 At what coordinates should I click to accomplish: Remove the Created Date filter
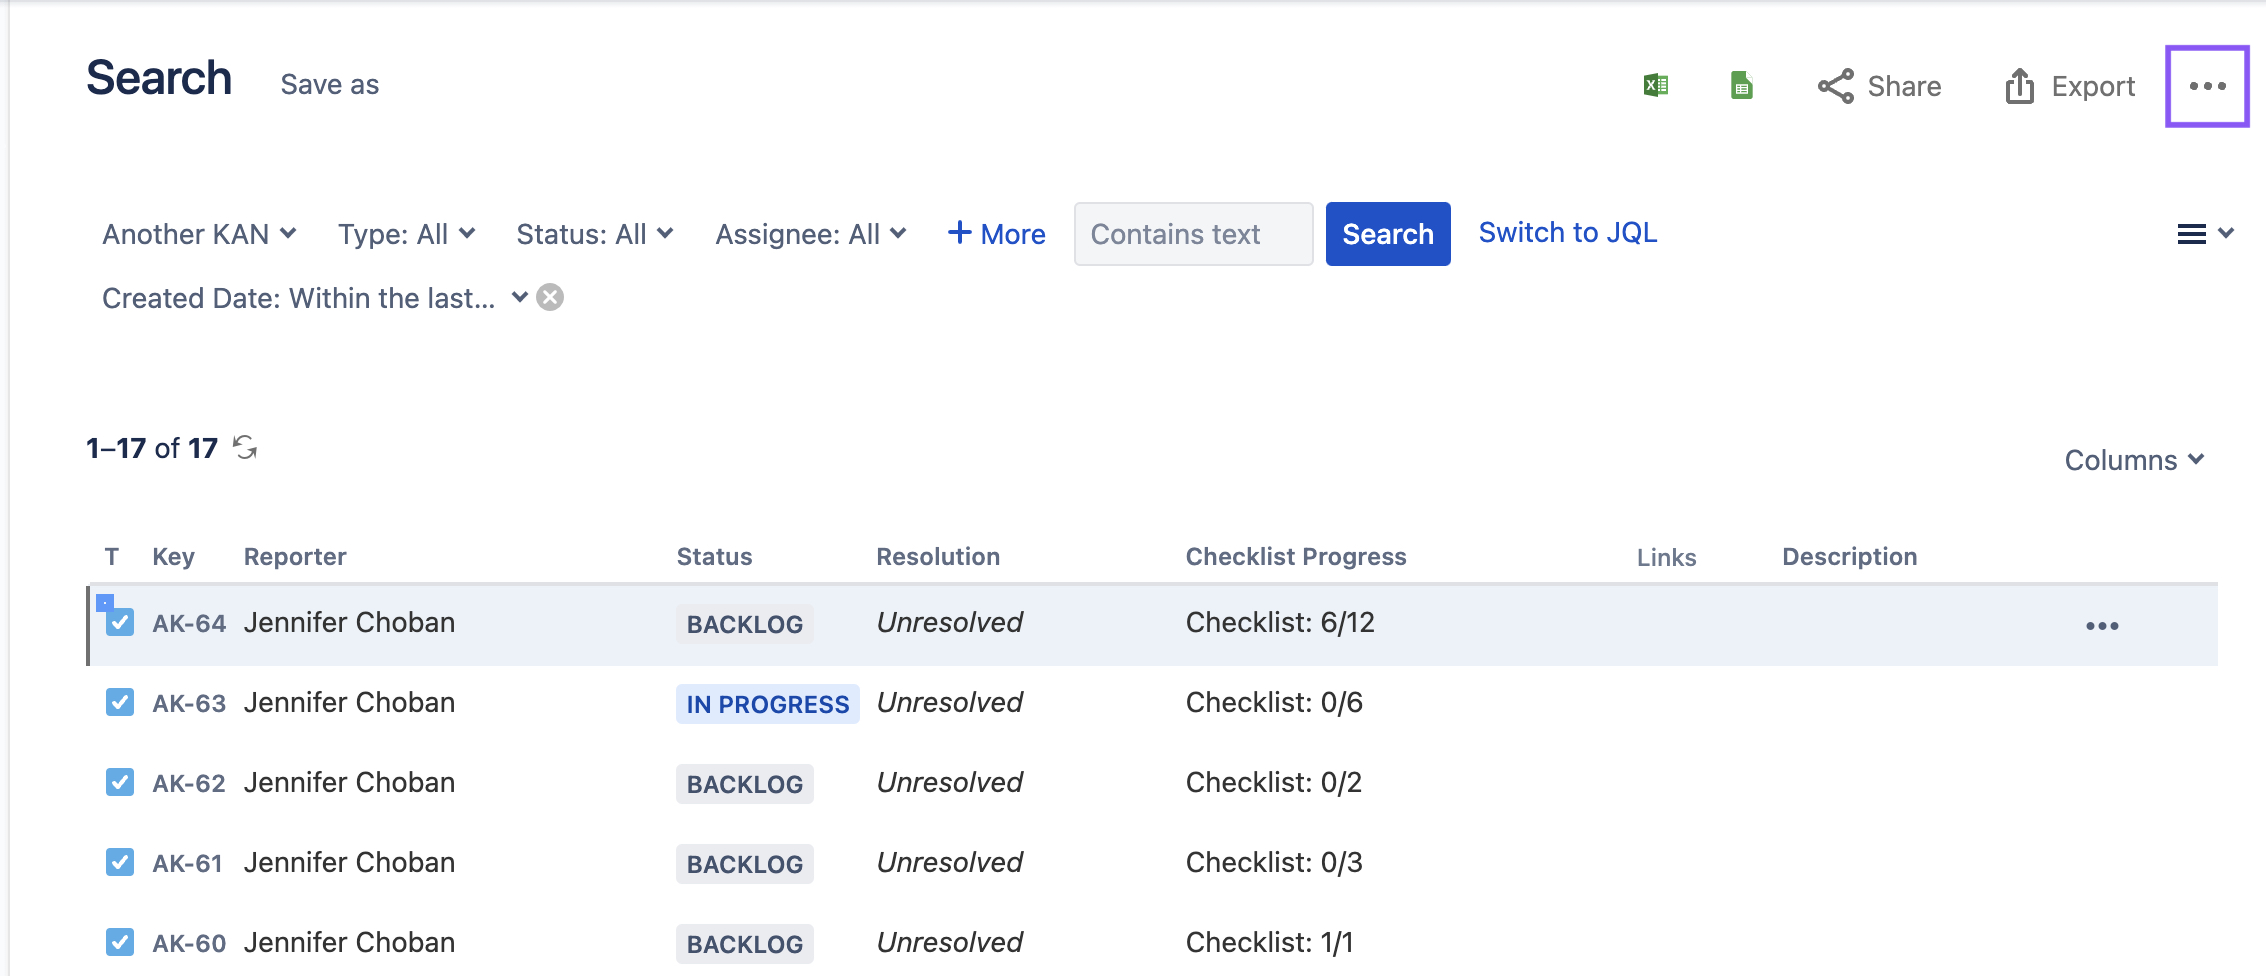[x=550, y=298]
